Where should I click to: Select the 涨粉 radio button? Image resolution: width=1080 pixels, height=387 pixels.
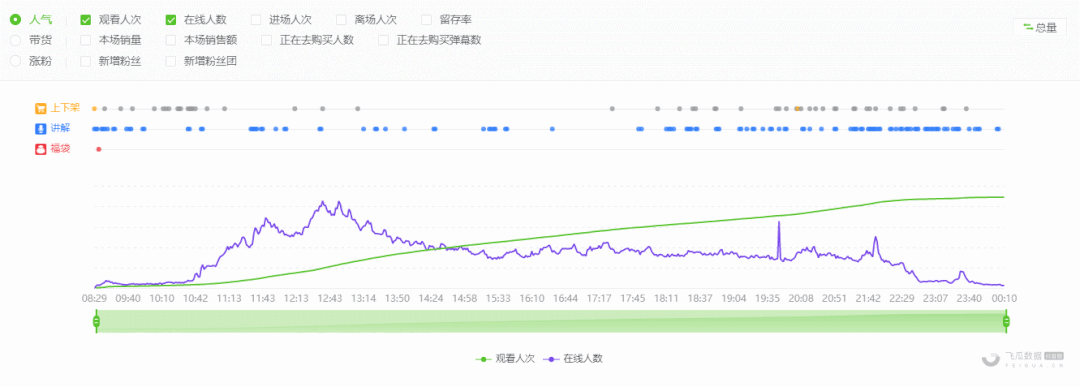coord(15,61)
